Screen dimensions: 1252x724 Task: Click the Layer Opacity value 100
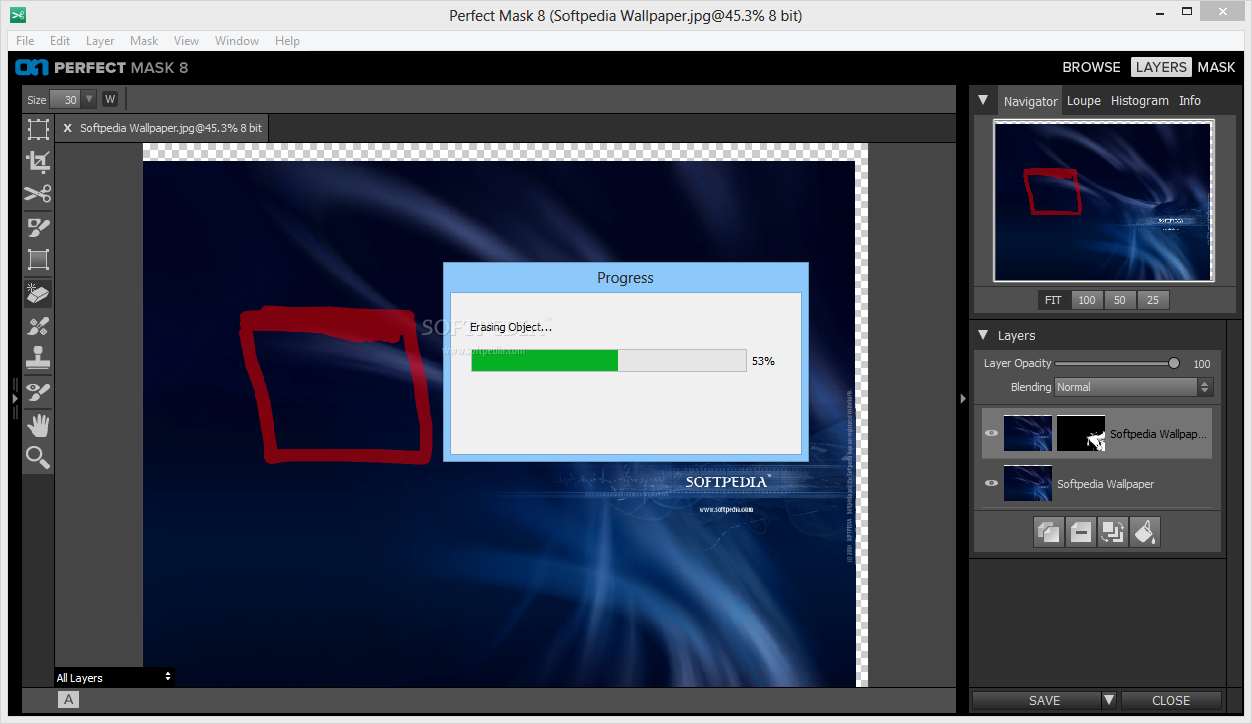tap(1202, 364)
